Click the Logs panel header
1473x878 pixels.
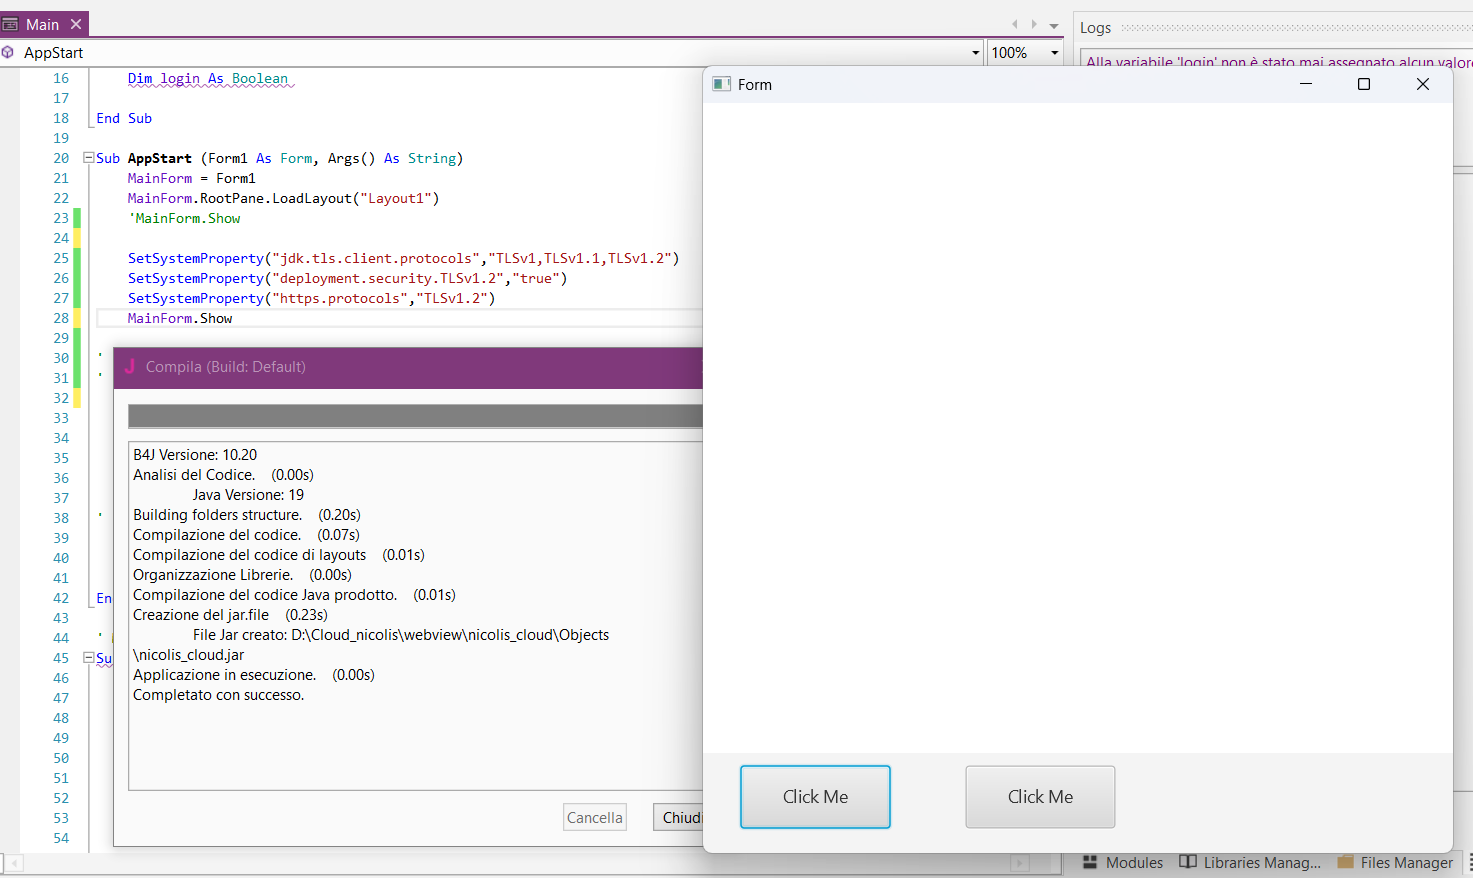click(1095, 28)
